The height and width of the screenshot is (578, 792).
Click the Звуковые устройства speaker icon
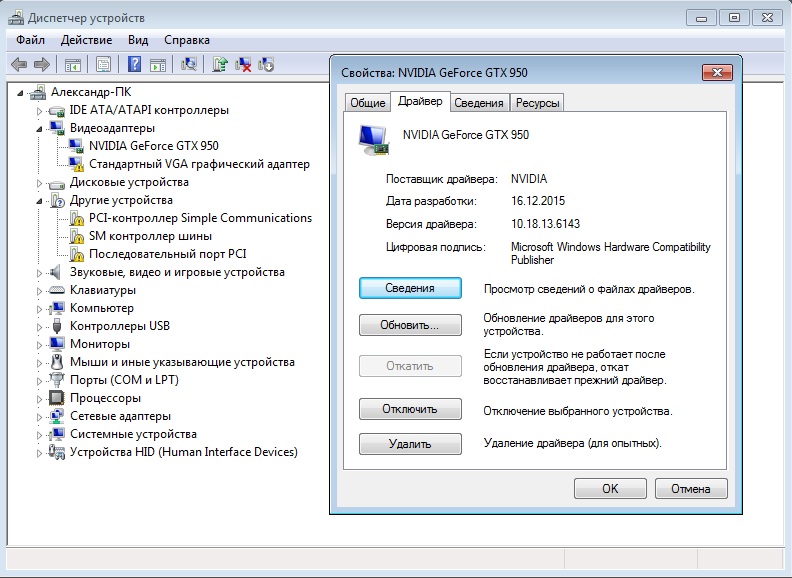(x=56, y=272)
